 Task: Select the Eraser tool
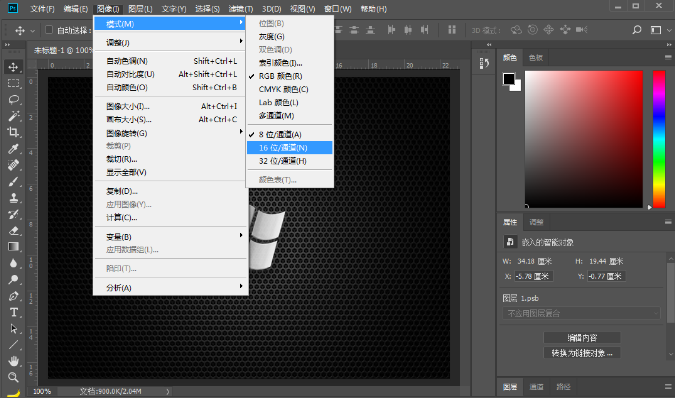pyautogui.click(x=14, y=230)
